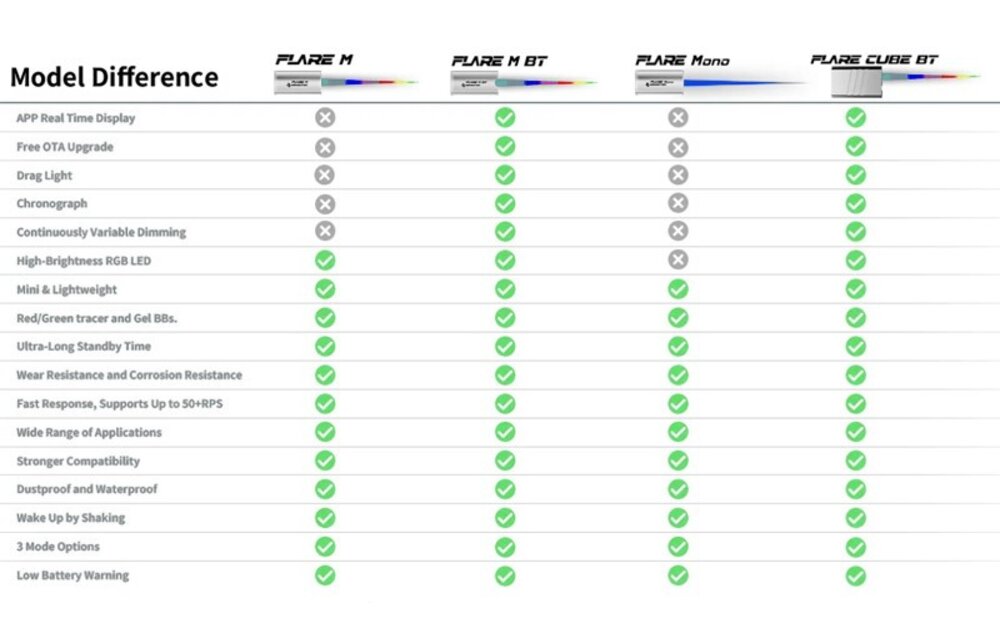1000x640 pixels.
Task: Click 'Wear Resistance and Corrosion Resistance' label
Action: [x=129, y=375]
